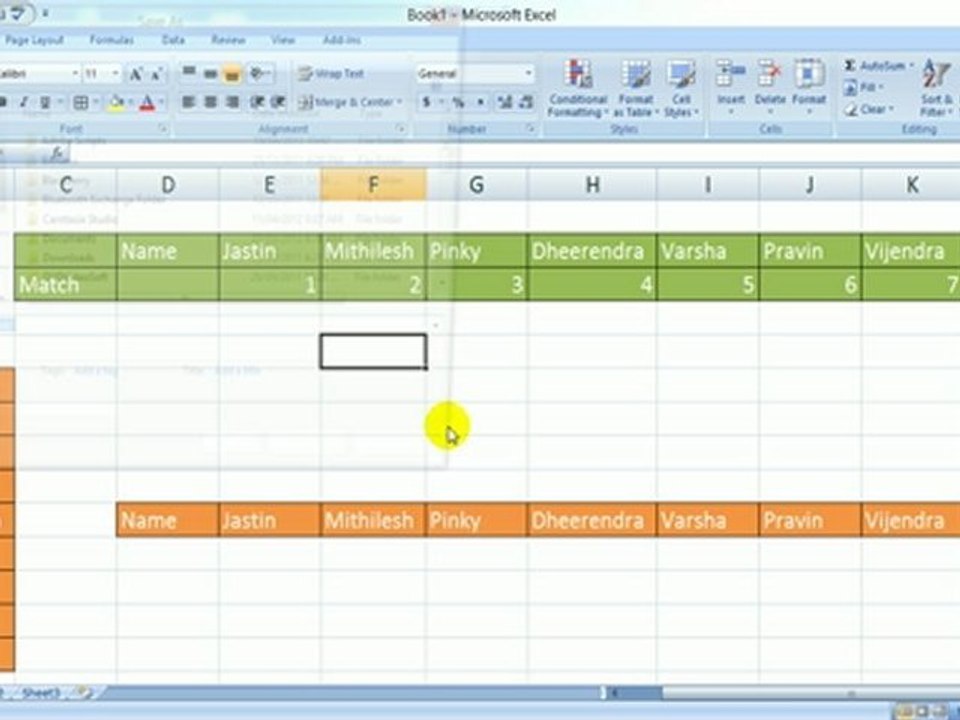Click the Insert Worksheet tab icon
This screenshot has height=720, width=960.
(84, 692)
